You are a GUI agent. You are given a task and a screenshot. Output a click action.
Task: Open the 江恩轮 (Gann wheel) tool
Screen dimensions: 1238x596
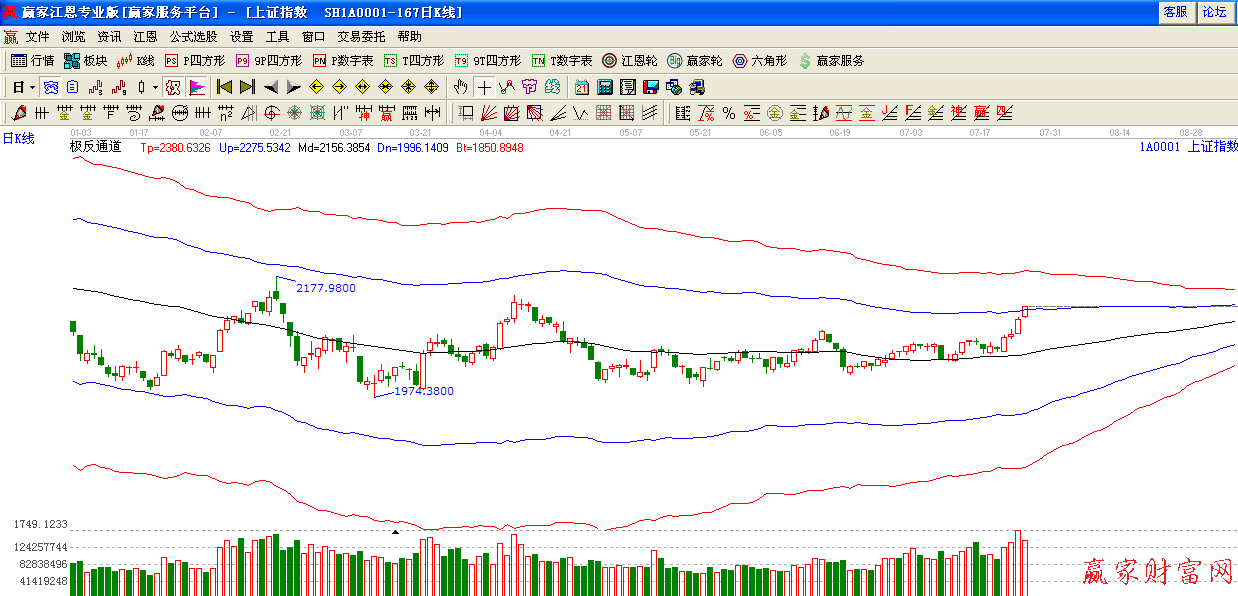(630, 61)
